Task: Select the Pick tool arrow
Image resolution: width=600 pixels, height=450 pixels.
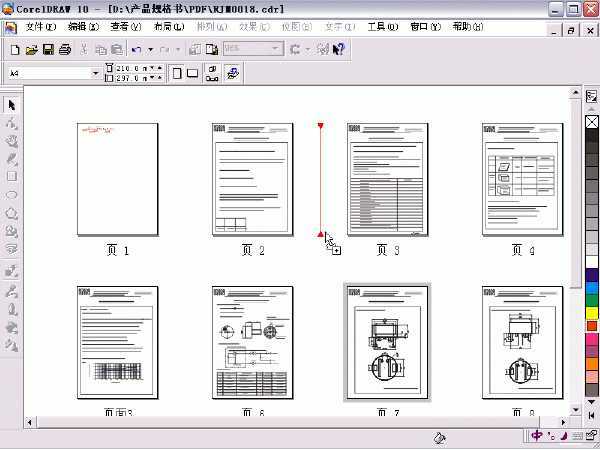Action: coord(11,105)
